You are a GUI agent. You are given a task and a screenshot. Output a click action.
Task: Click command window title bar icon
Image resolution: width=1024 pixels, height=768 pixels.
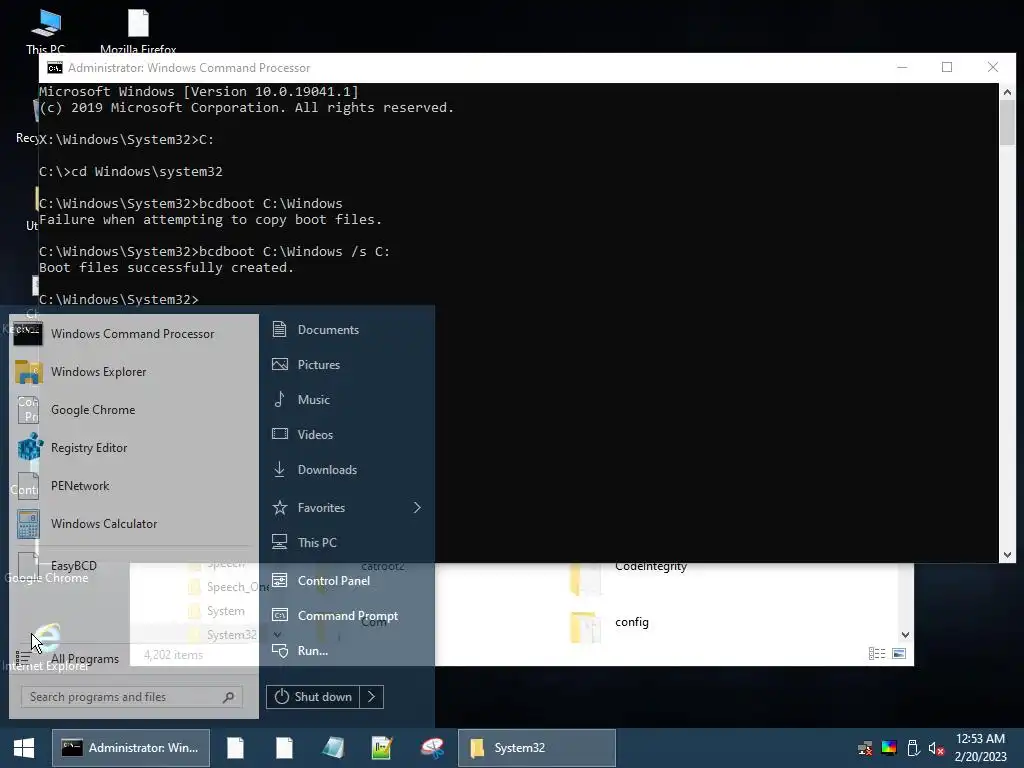click(x=55, y=68)
